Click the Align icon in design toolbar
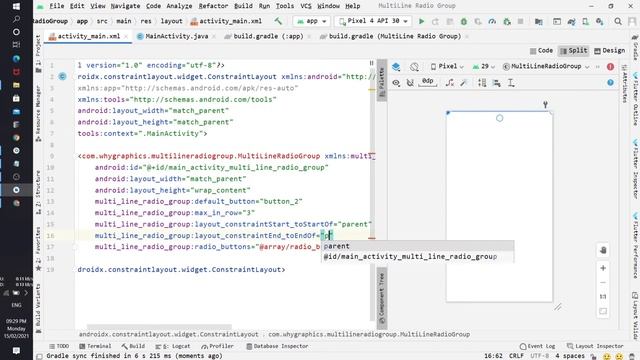 point(496,83)
